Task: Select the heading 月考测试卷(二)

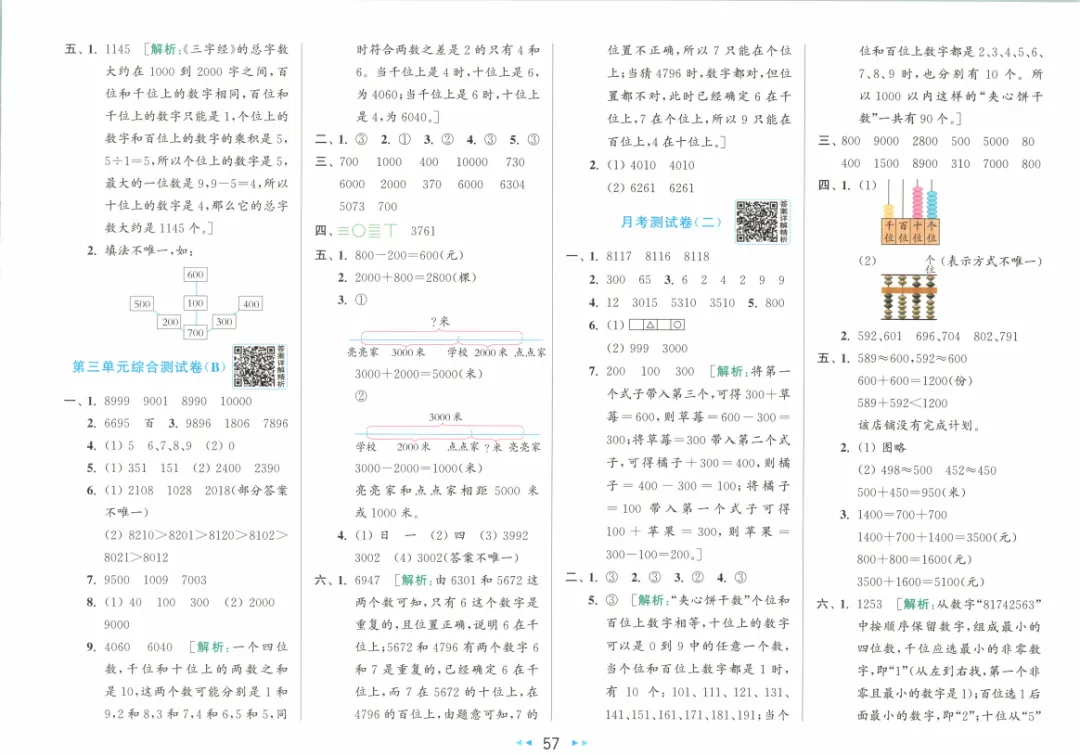Action: [670, 222]
